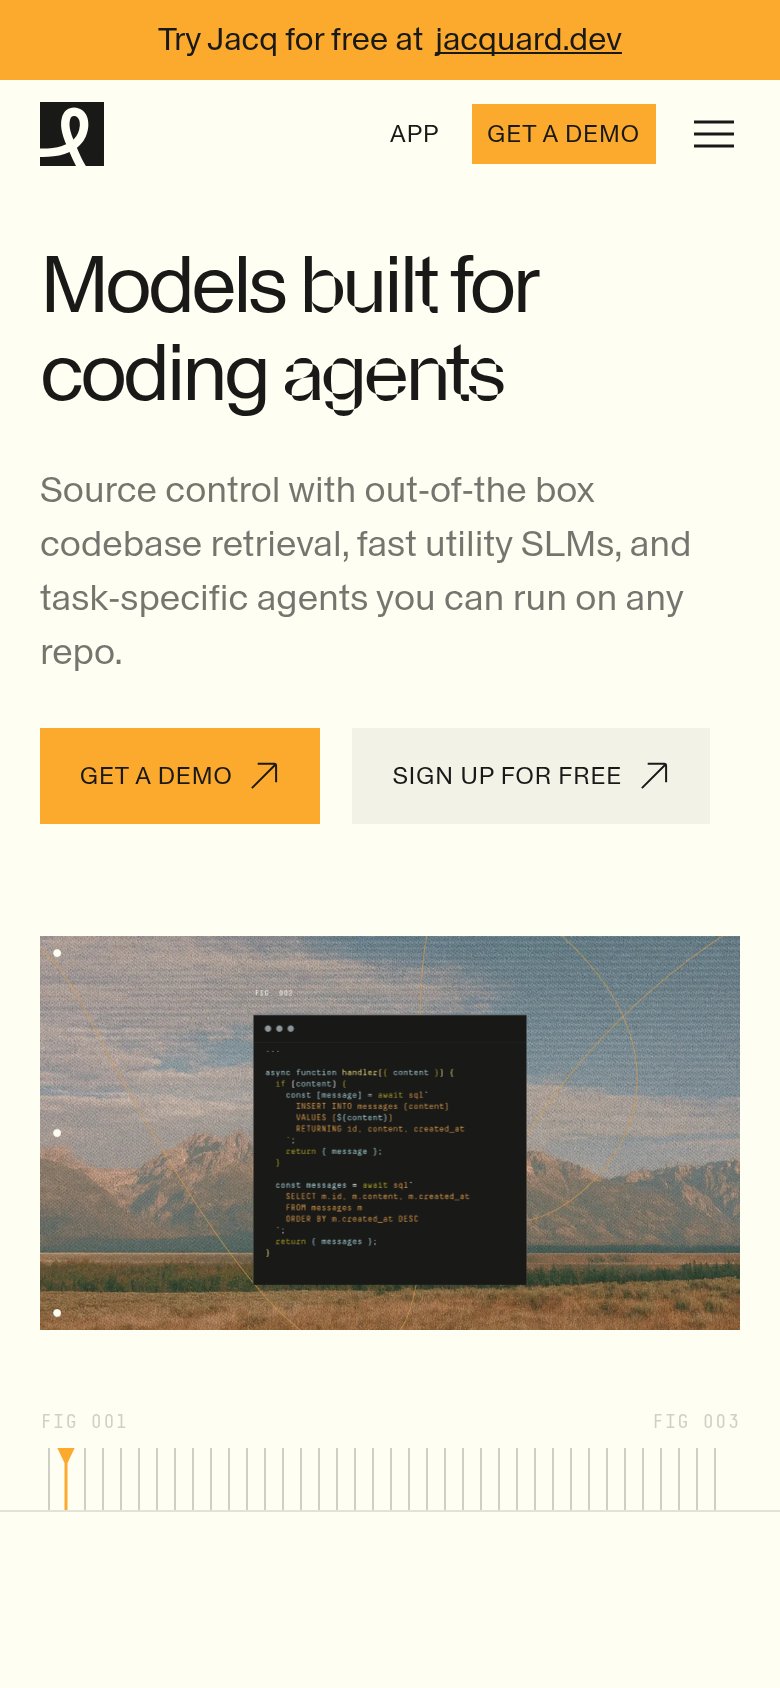Click arrow icon on SIGN UP FOR FREE

[x=654, y=775]
